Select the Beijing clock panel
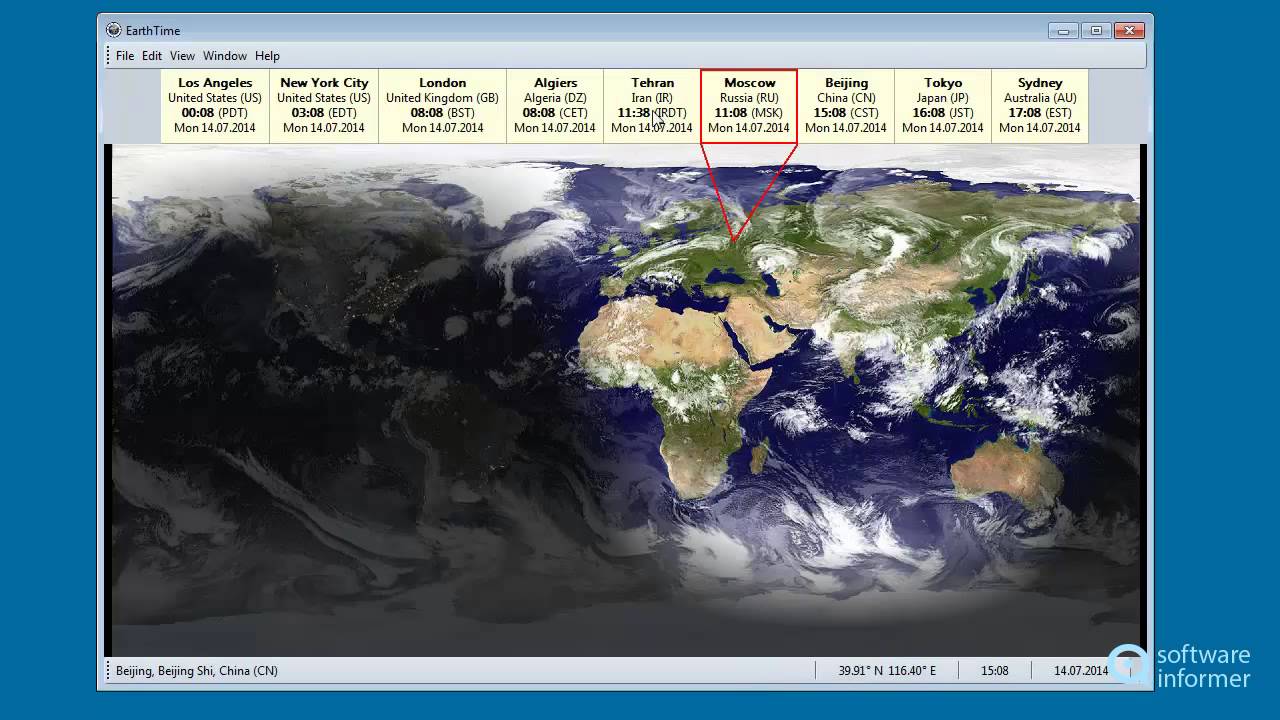The height and width of the screenshot is (720, 1280). pyautogui.click(x=846, y=106)
